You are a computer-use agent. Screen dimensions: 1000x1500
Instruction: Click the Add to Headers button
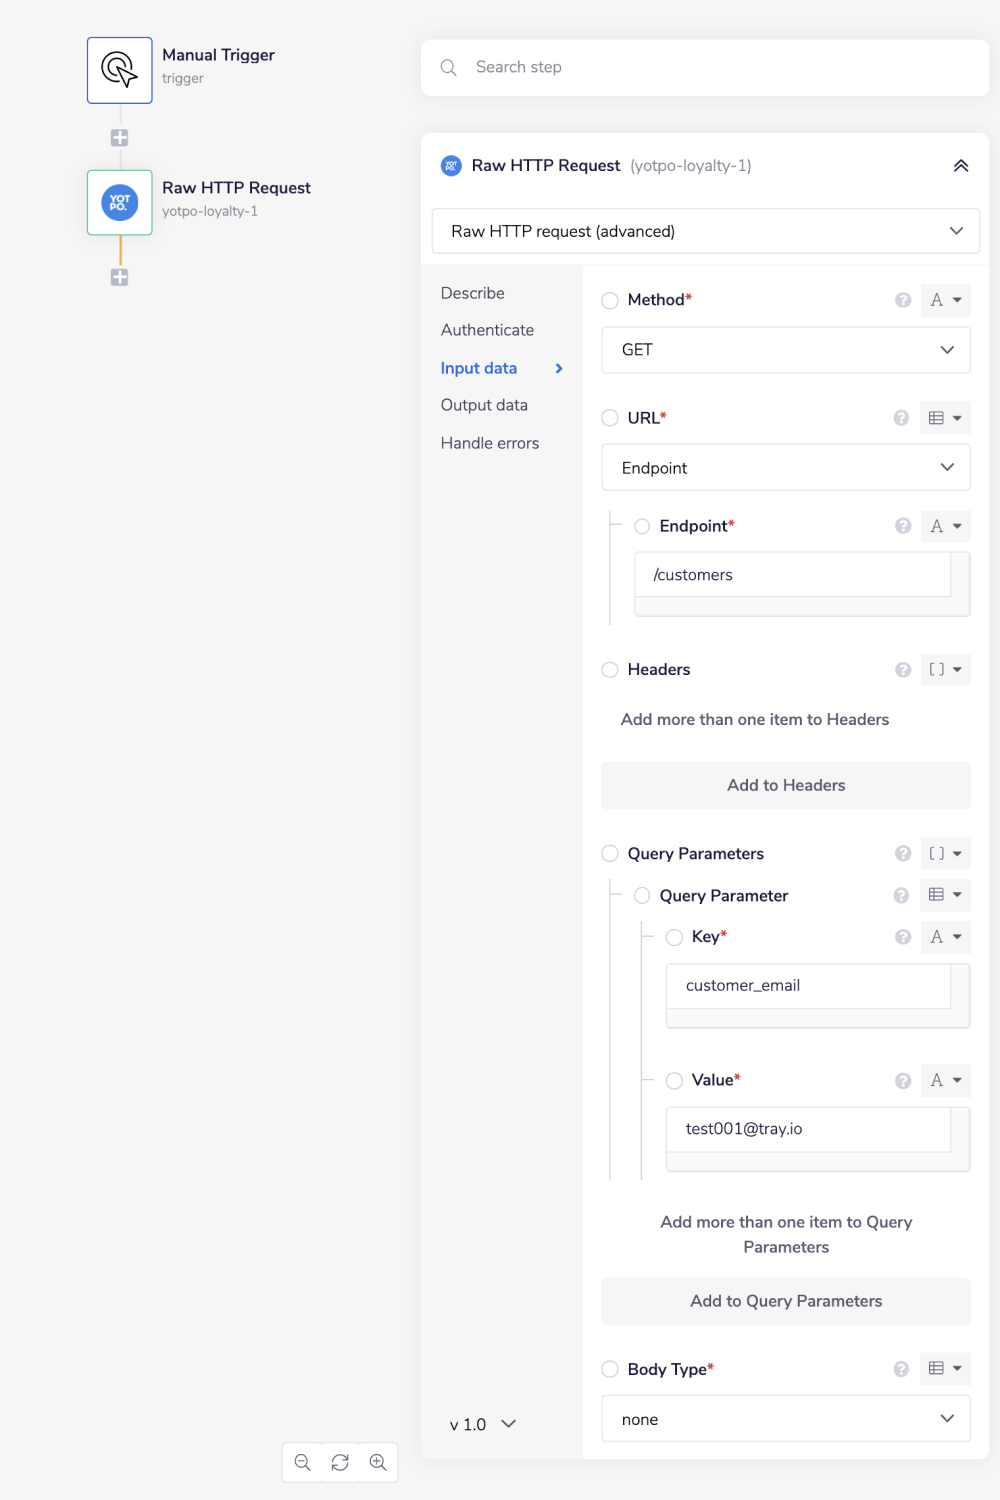(x=785, y=785)
